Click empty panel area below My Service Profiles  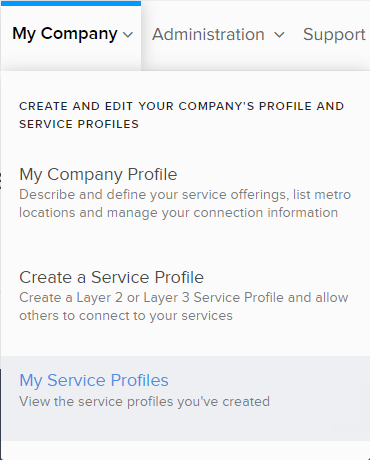coord(185,450)
